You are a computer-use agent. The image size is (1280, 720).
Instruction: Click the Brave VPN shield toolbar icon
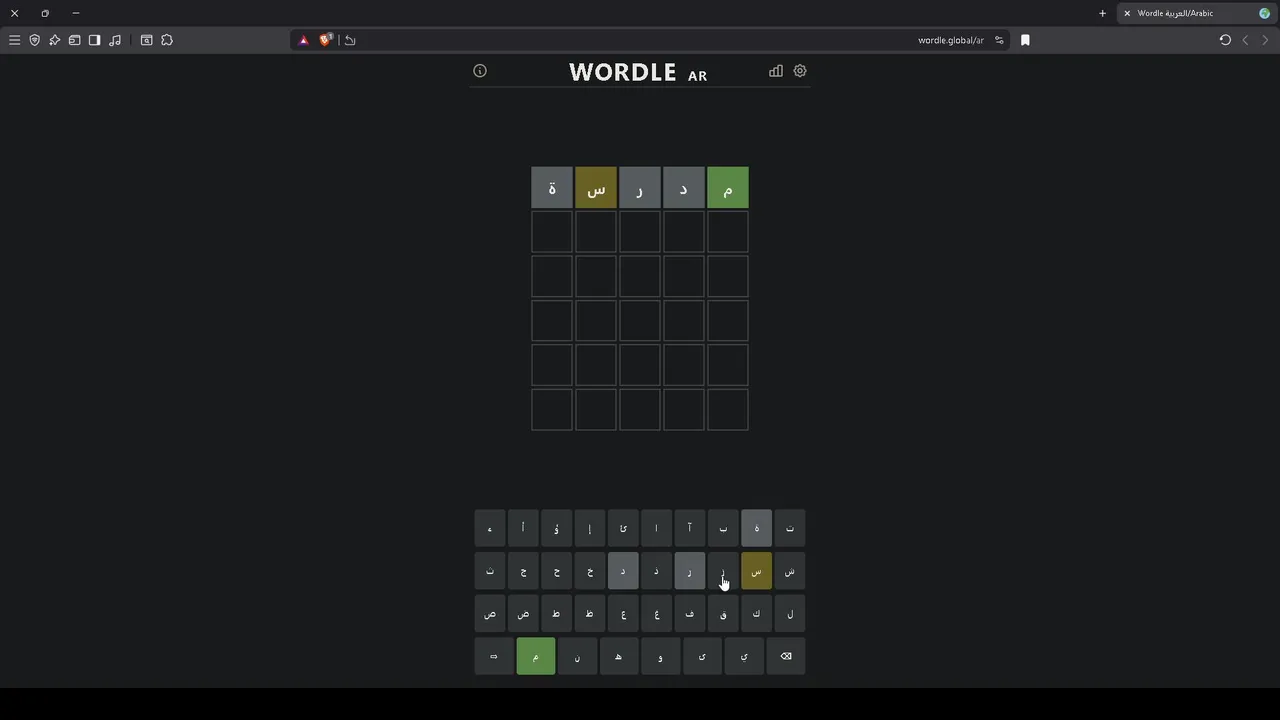coord(35,40)
